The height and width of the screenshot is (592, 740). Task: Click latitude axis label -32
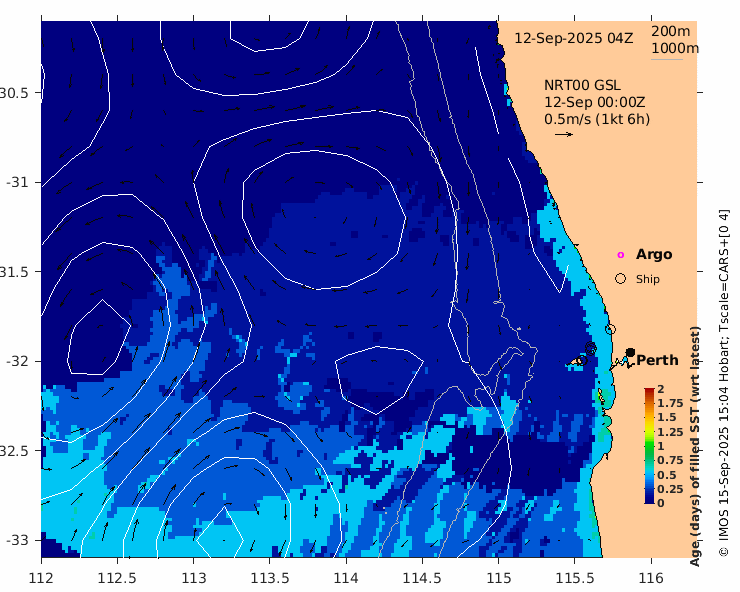(17, 361)
